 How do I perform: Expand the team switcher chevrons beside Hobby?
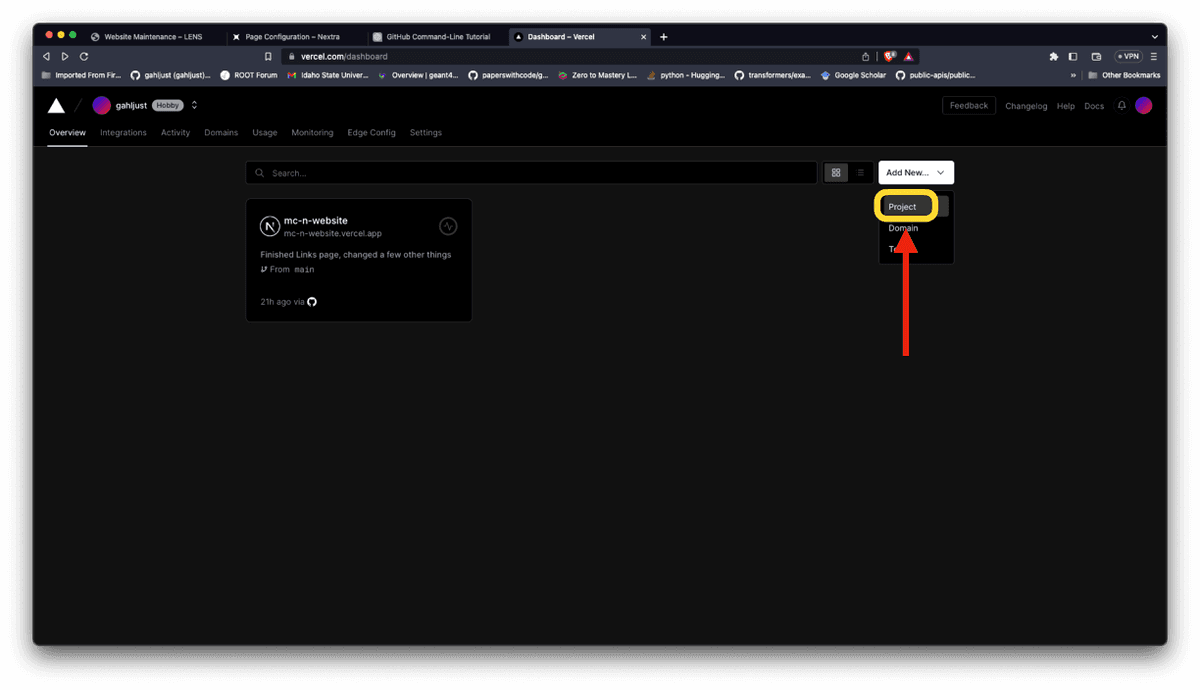194,106
